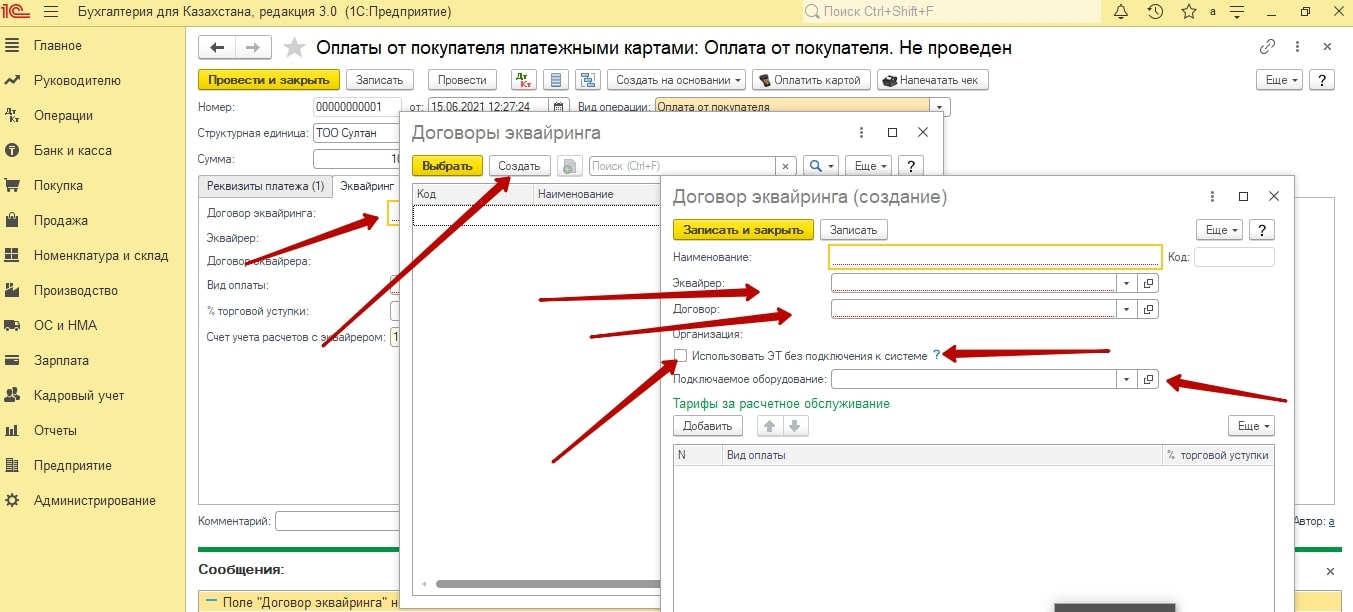
Task: Expand the Договор dropdown list
Action: click(1127, 310)
